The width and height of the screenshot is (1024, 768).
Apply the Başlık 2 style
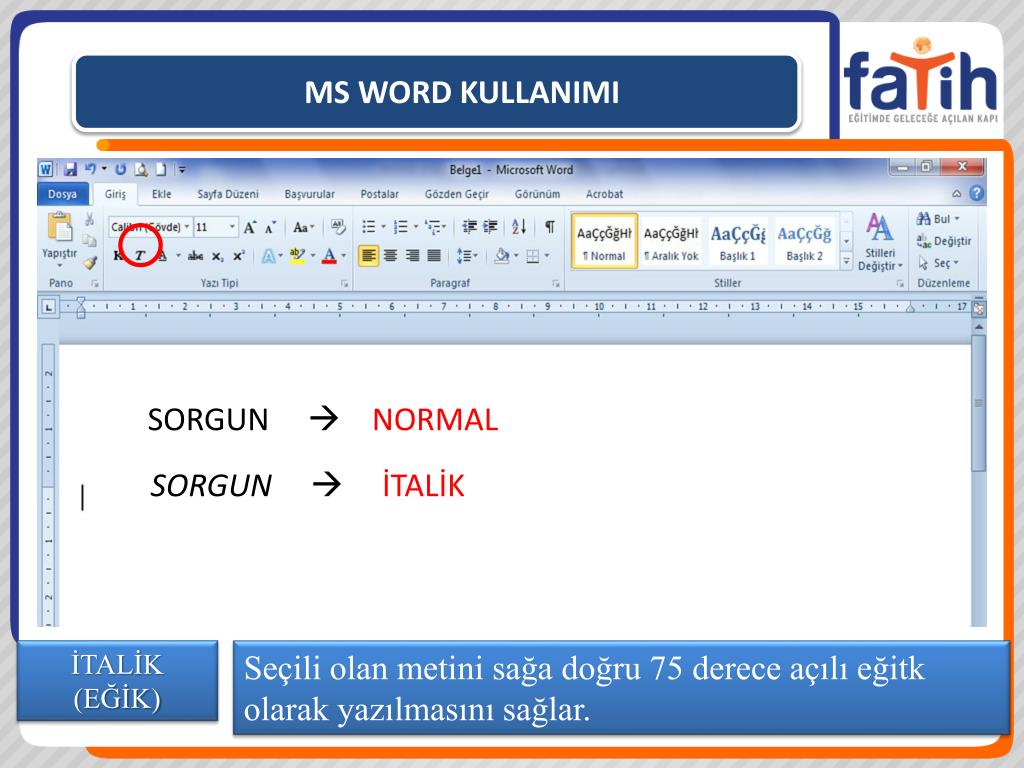coord(804,241)
